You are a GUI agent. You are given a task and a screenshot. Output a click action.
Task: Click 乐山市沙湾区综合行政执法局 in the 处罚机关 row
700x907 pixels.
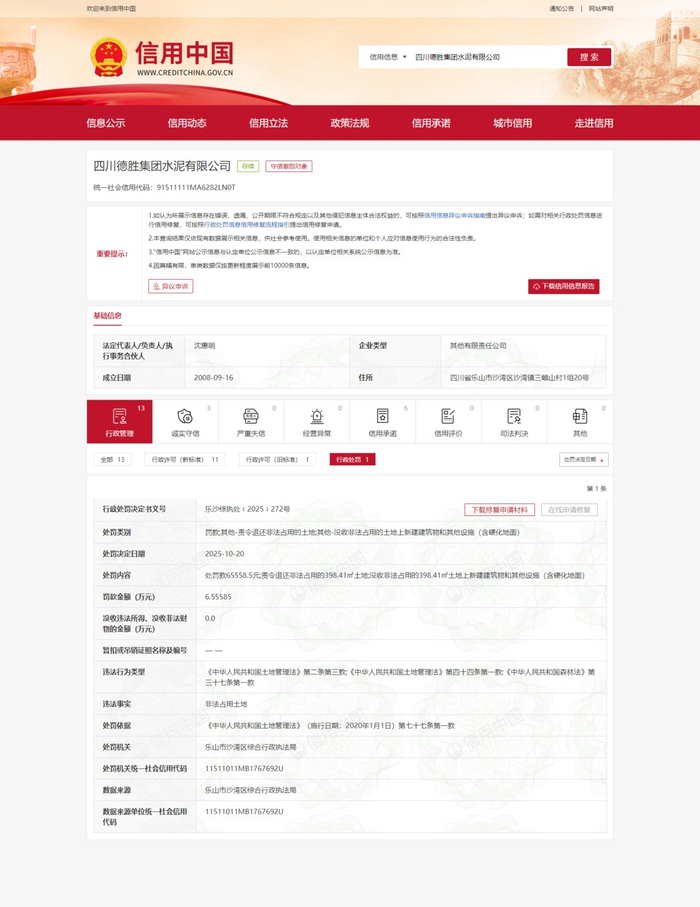(250, 747)
